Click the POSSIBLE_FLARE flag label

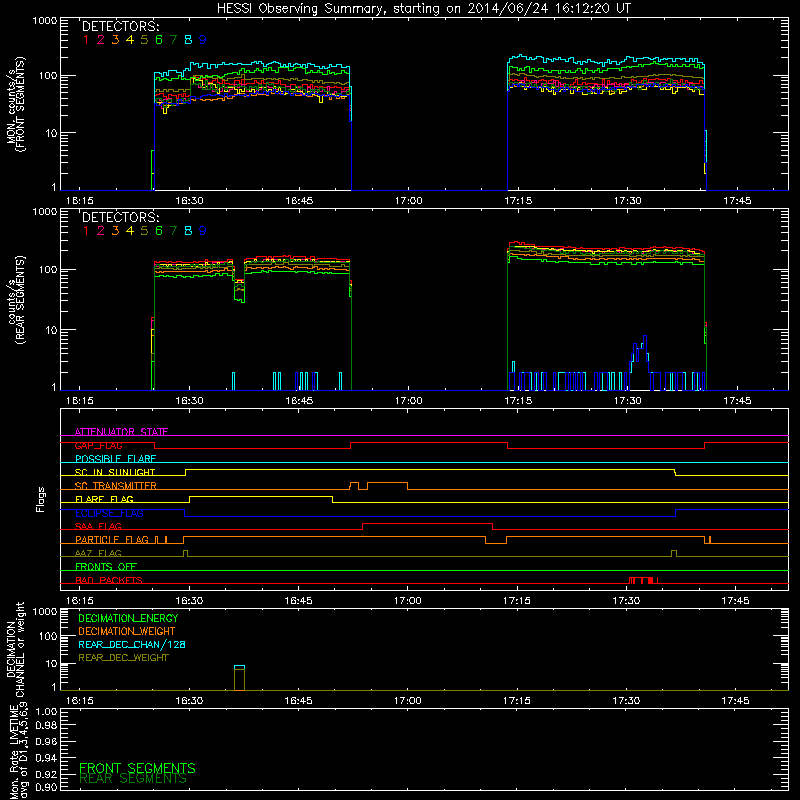[115, 459]
